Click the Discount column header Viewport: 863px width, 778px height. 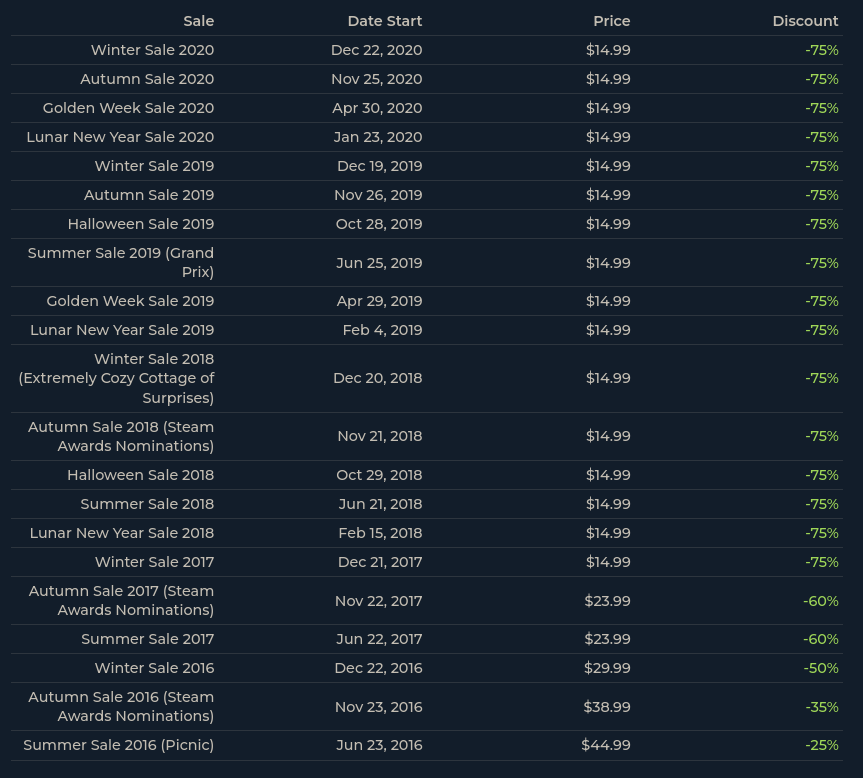(x=805, y=21)
